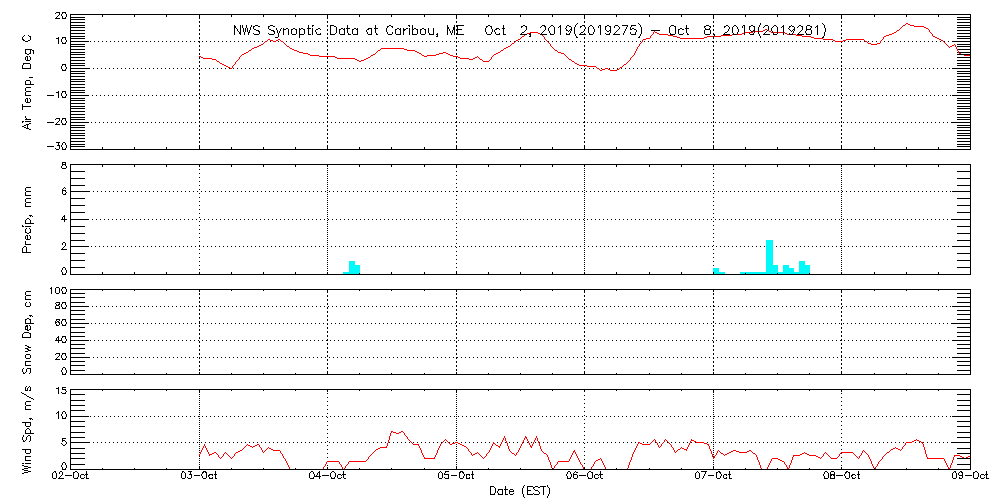
Task: Click the cyan precipitation bars after 04-Oct
Action: (x=352, y=267)
